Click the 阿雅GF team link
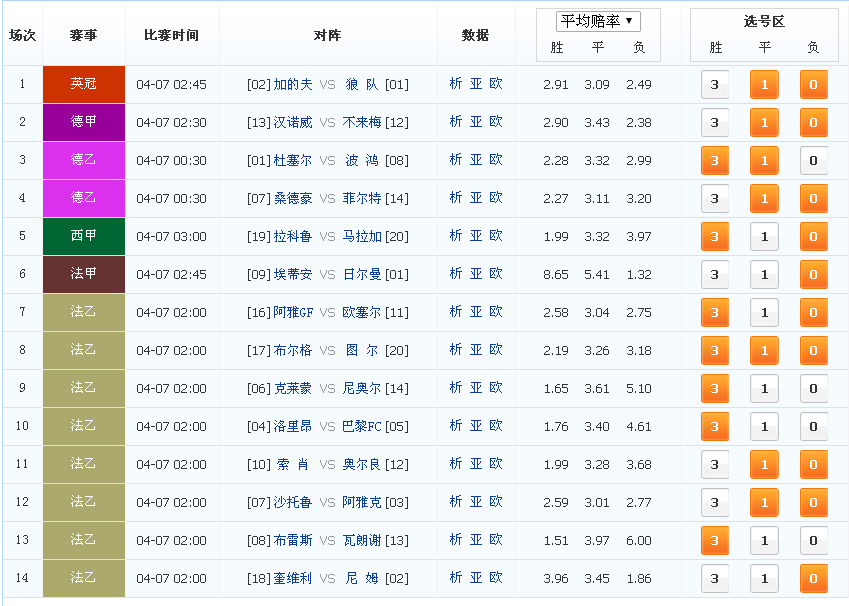This screenshot has width=849, height=606. pos(293,312)
